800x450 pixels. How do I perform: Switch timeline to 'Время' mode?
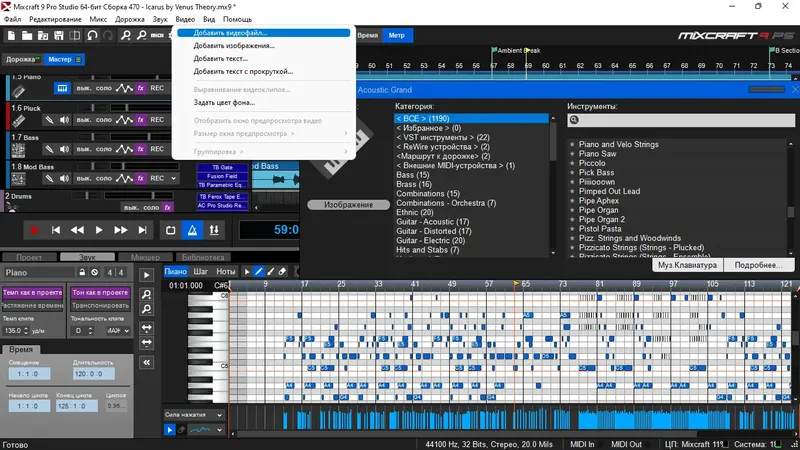[367, 35]
